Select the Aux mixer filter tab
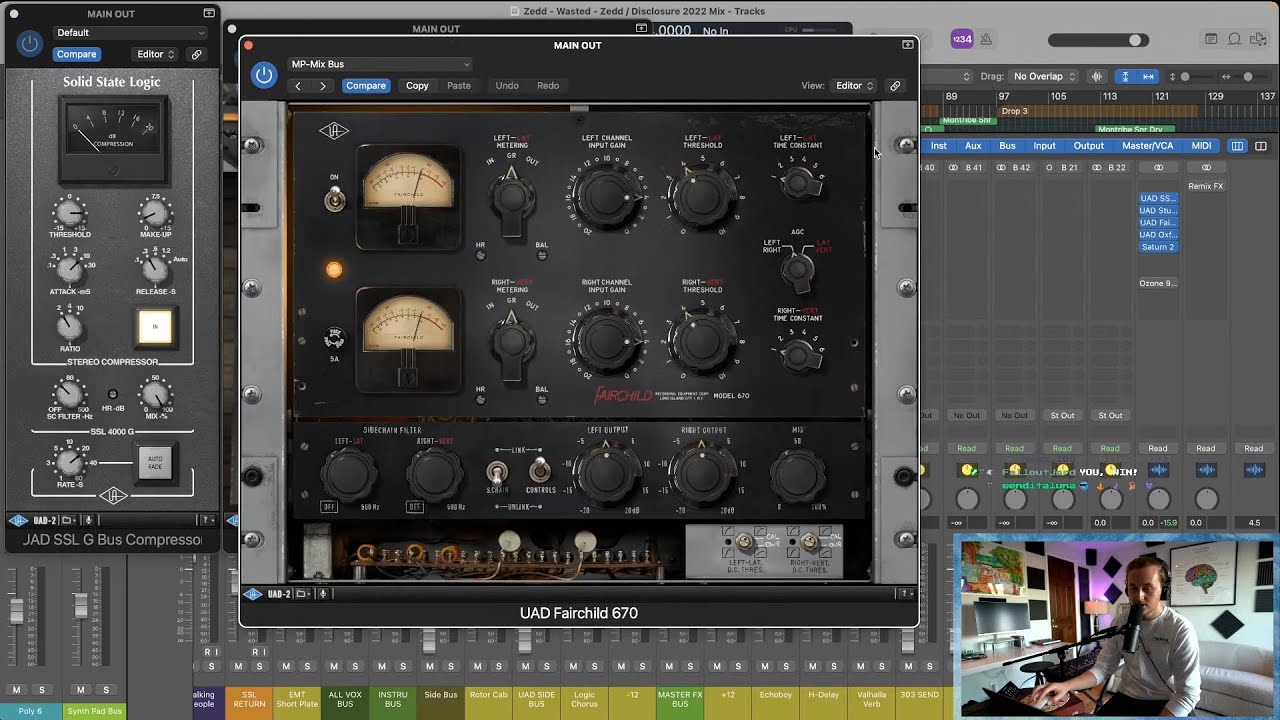 tap(973, 146)
